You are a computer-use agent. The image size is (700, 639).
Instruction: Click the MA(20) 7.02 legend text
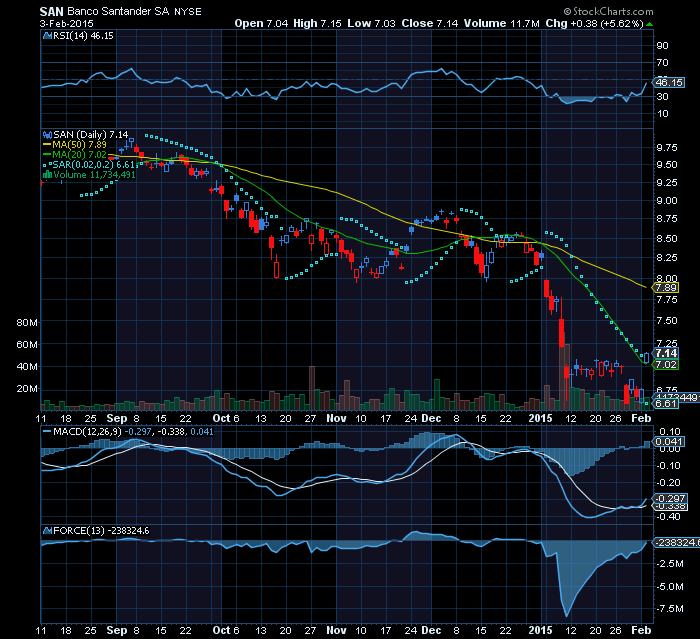pos(79,155)
